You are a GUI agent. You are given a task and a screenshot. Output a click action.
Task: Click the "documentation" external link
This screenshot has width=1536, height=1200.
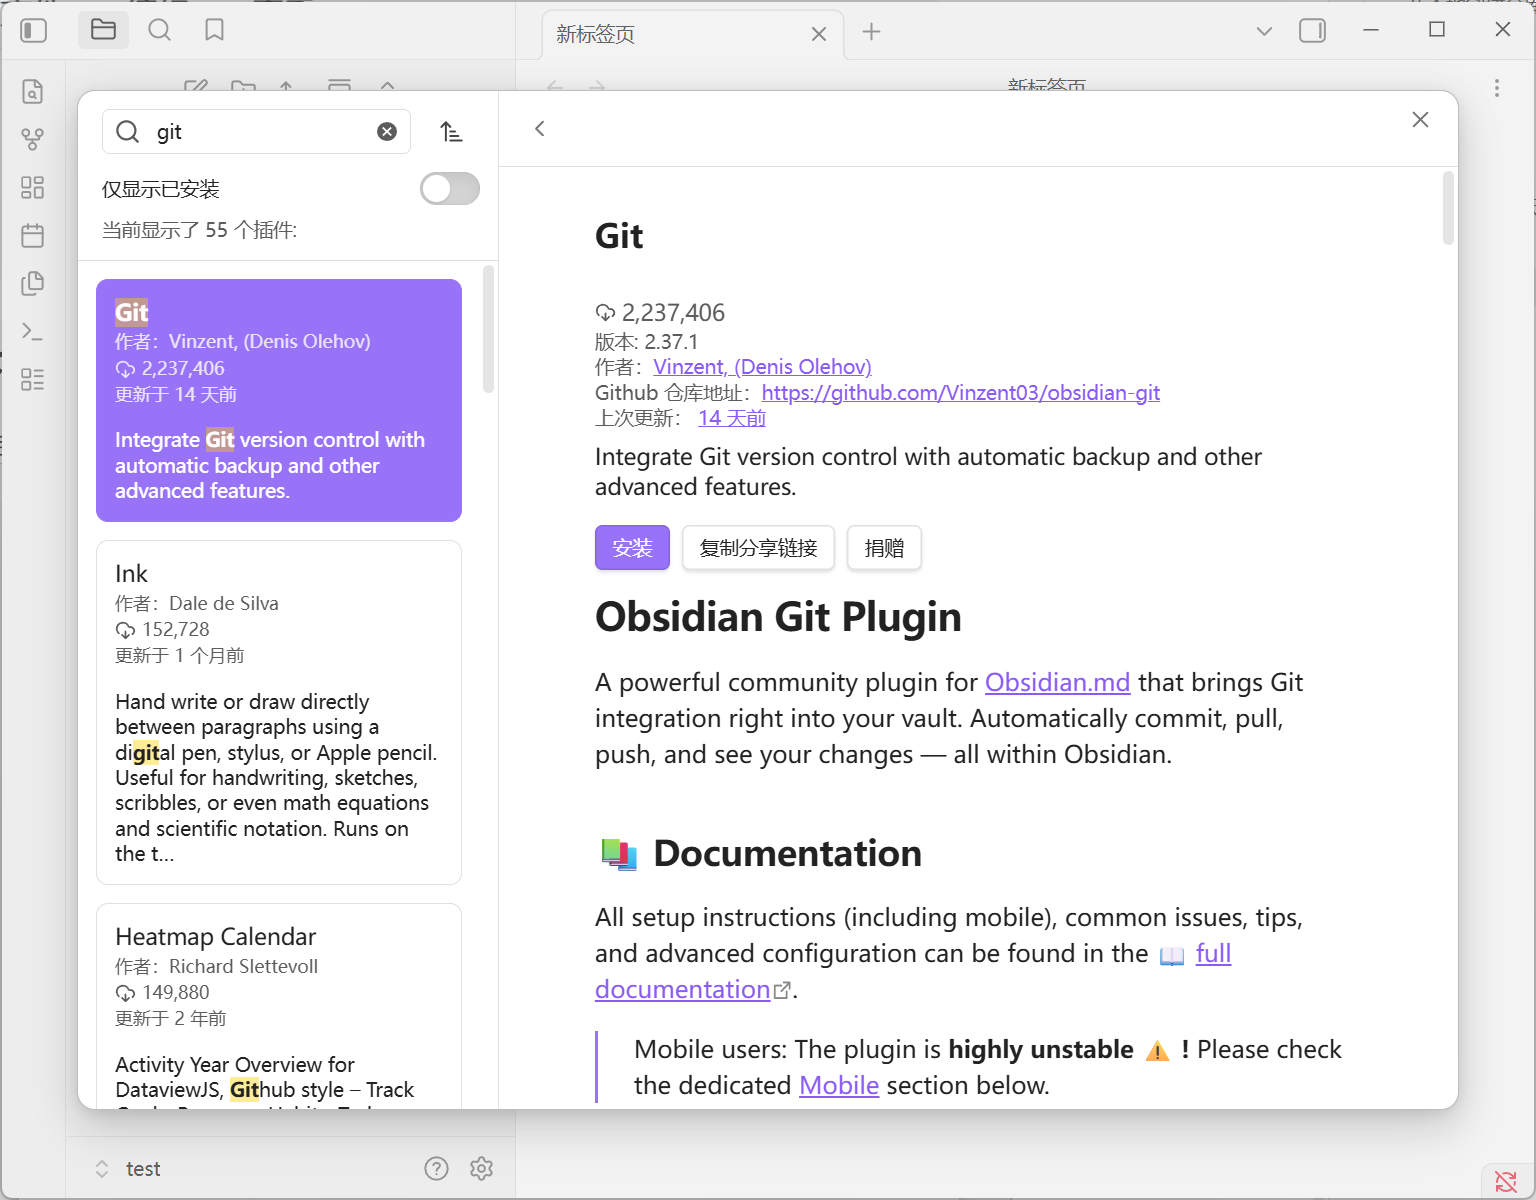[683, 989]
